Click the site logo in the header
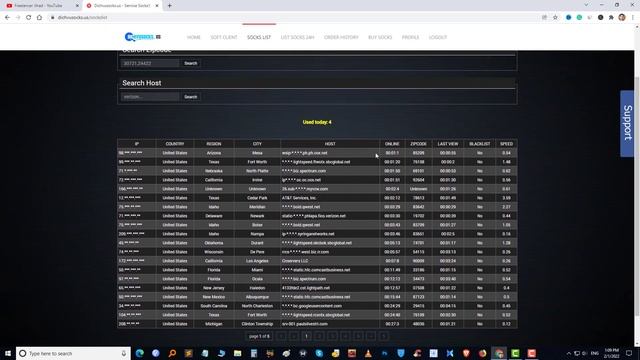The image size is (640, 360). (142, 37)
